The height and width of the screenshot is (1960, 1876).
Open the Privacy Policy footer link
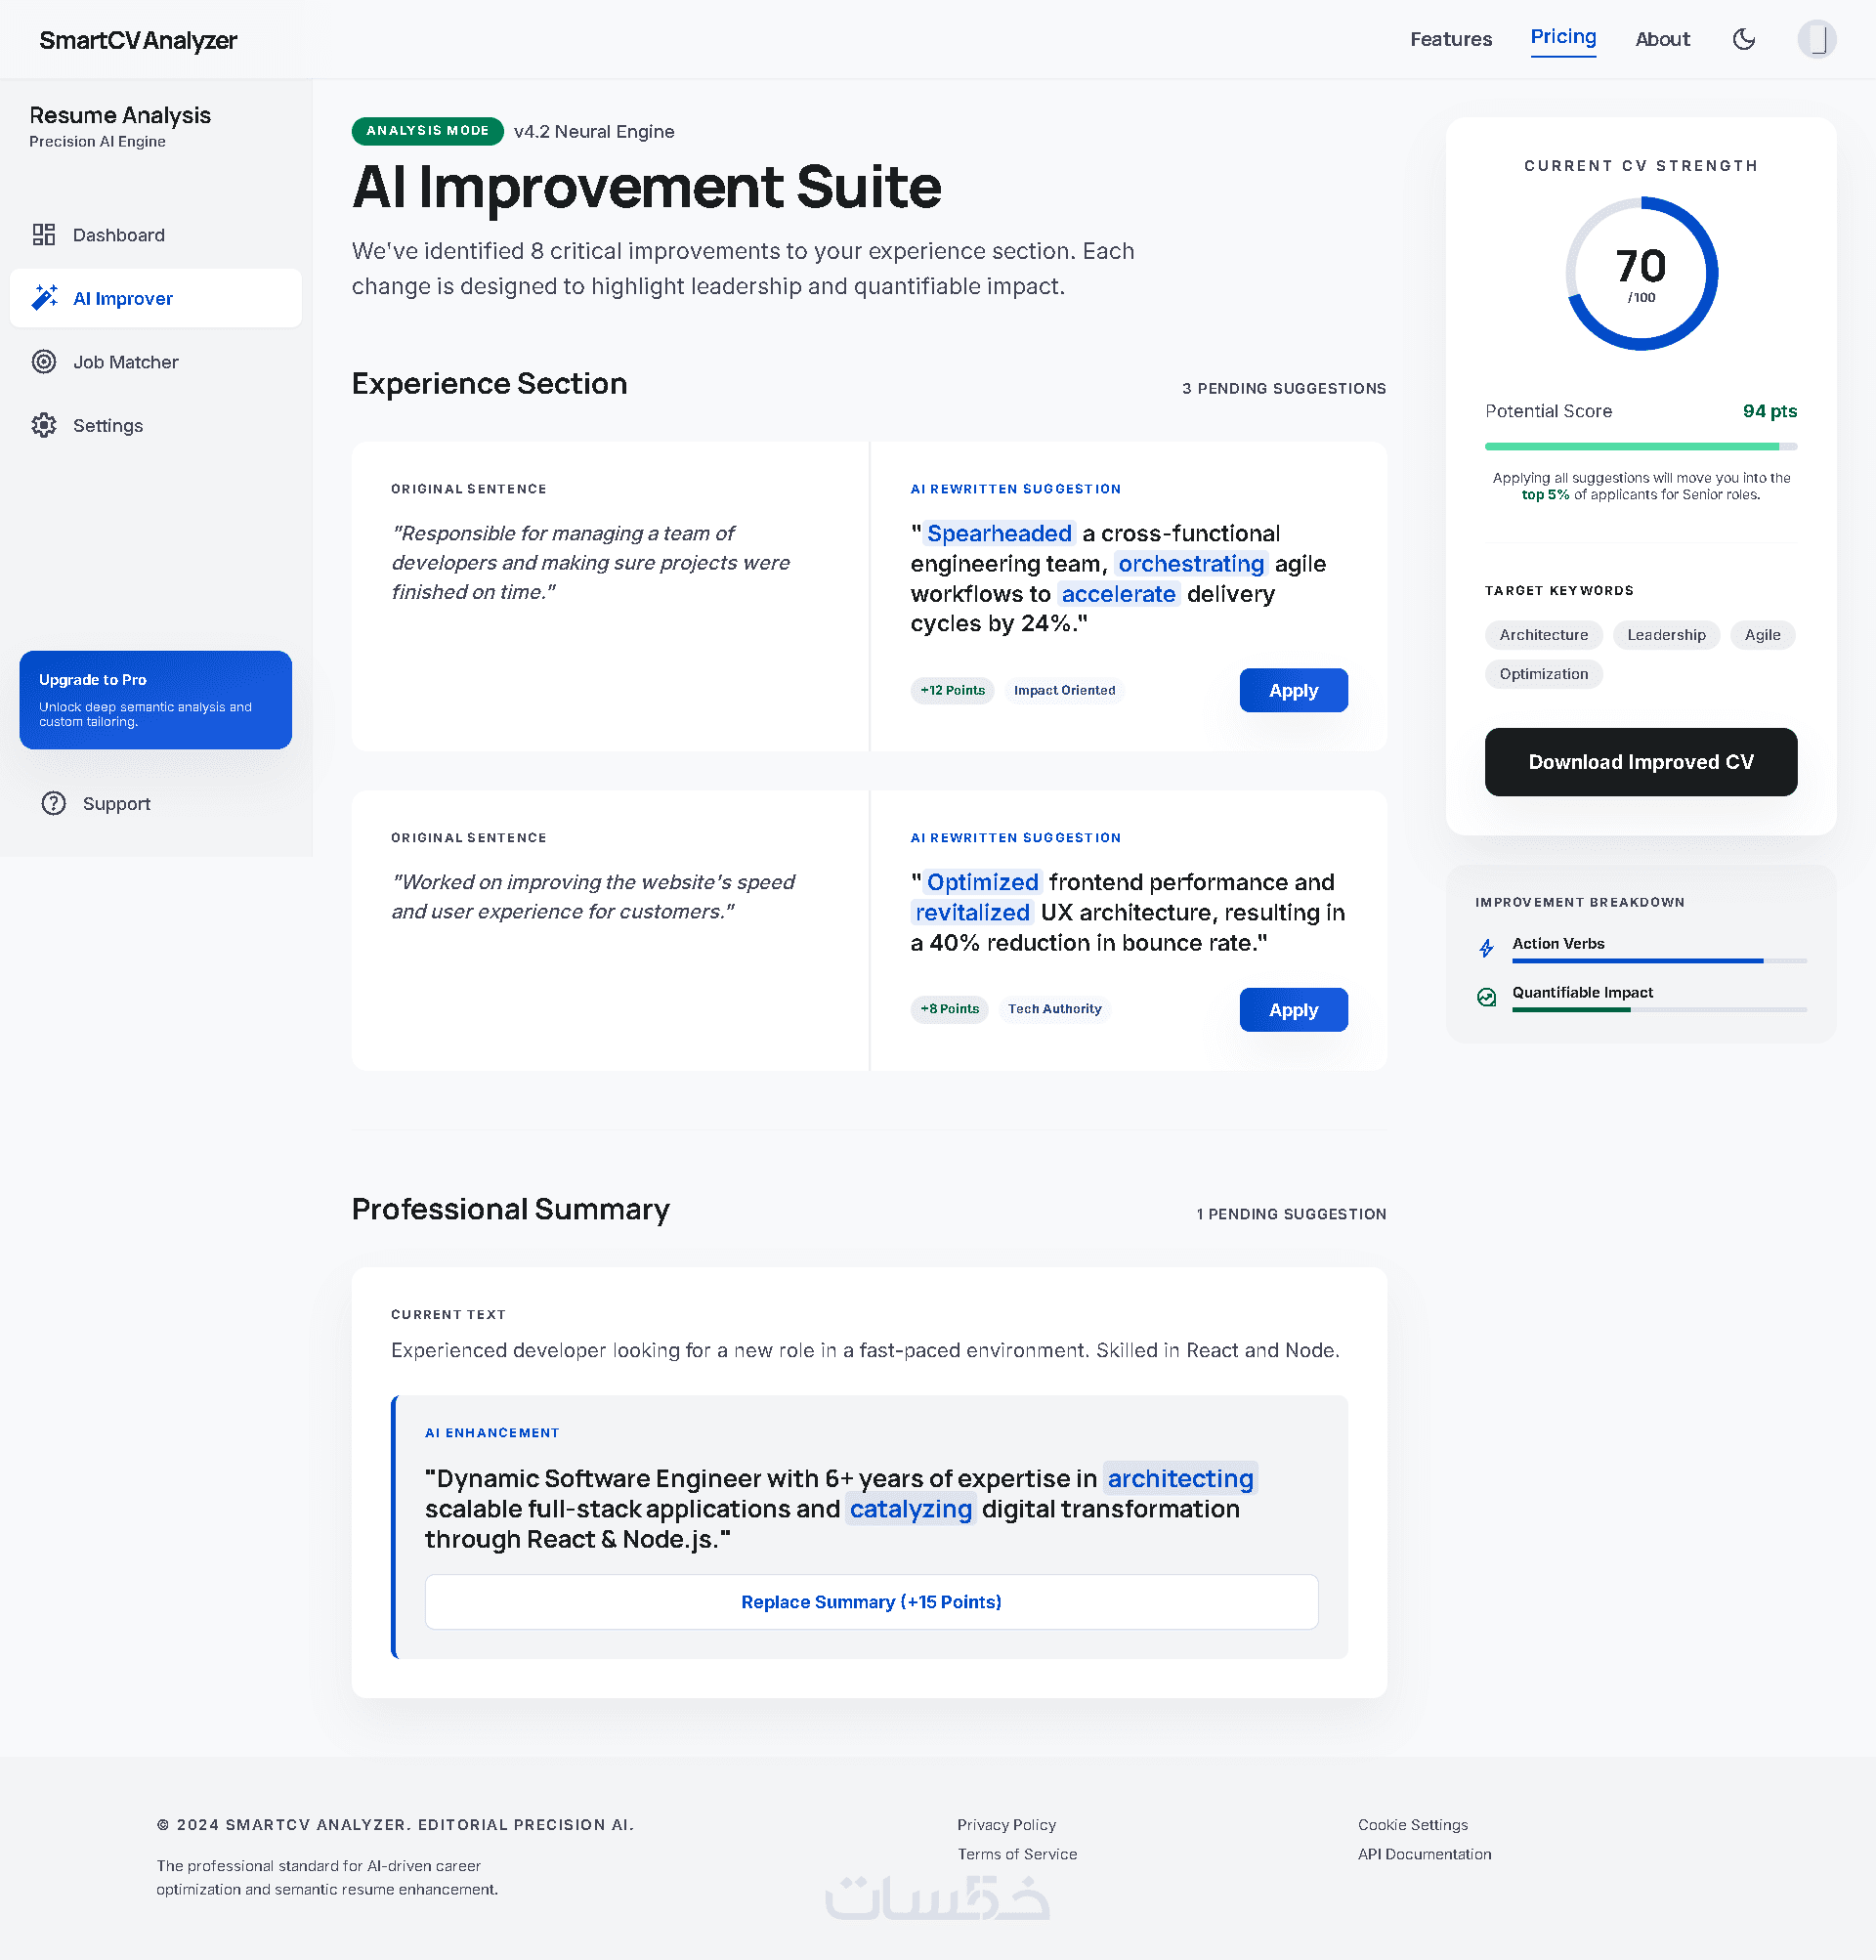(1005, 1825)
